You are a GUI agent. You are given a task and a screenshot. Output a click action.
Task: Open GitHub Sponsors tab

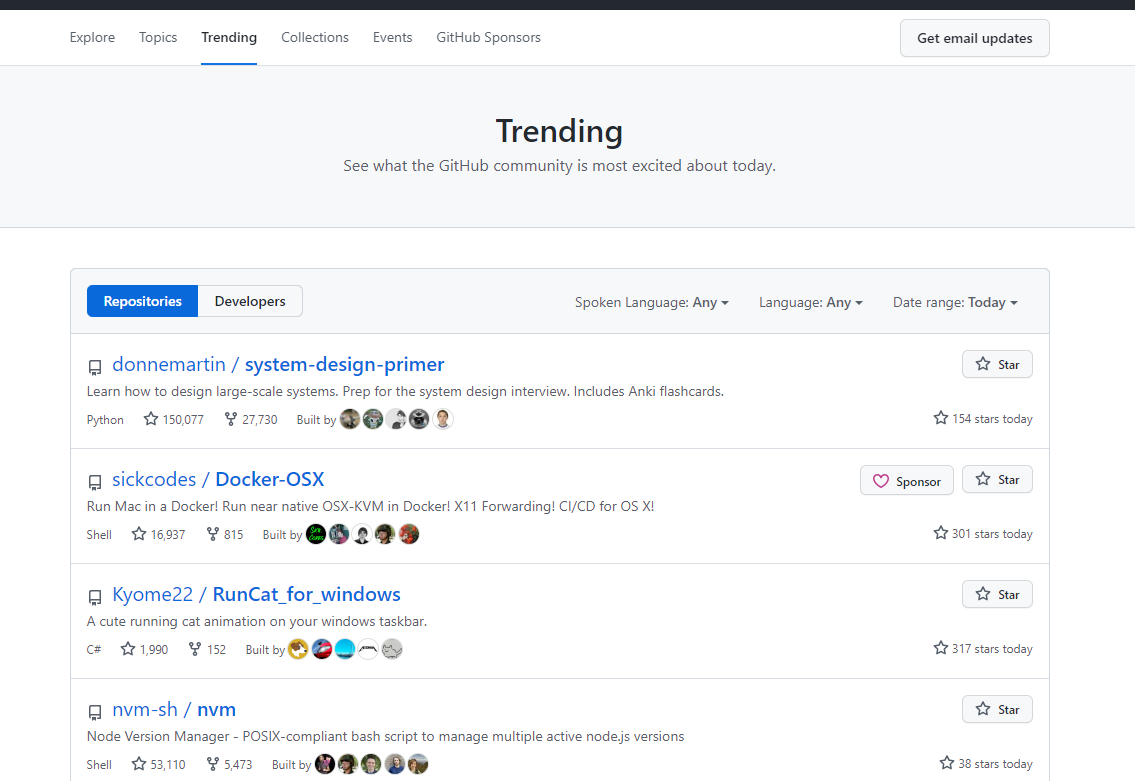coord(489,38)
